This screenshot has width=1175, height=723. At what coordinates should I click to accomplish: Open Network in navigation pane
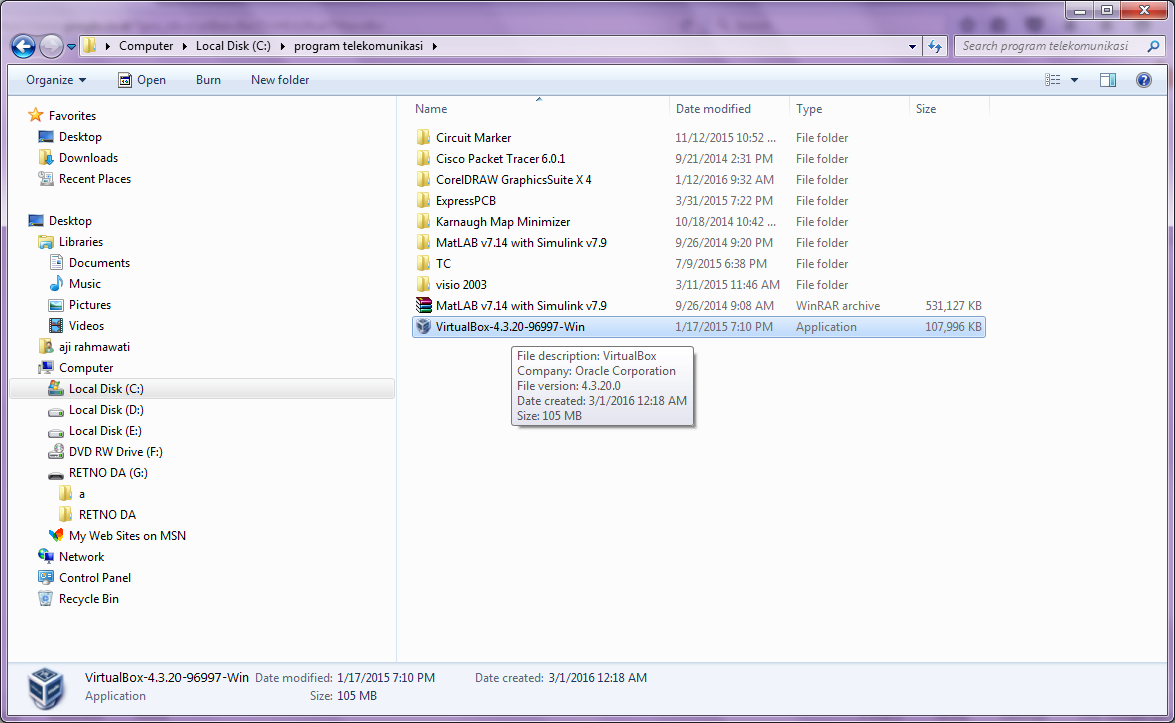tap(82, 556)
